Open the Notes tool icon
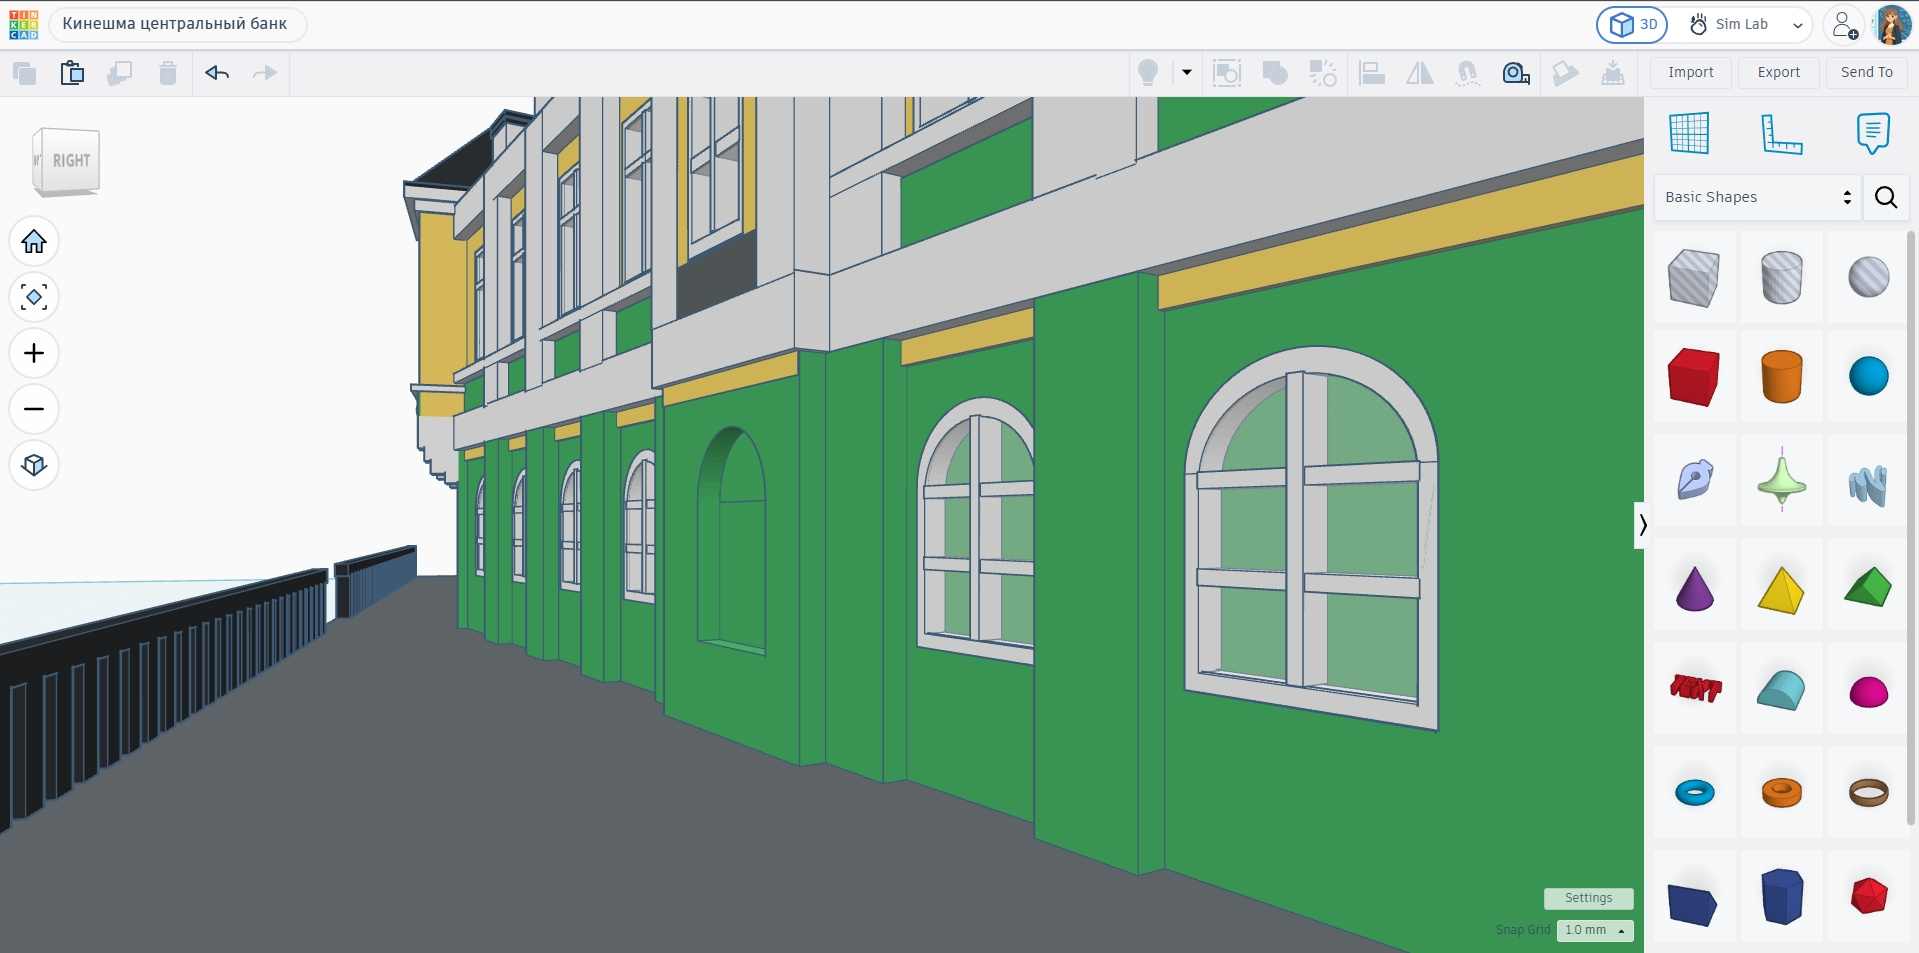Screen dimensions: 1919x953 point(1873,133)
